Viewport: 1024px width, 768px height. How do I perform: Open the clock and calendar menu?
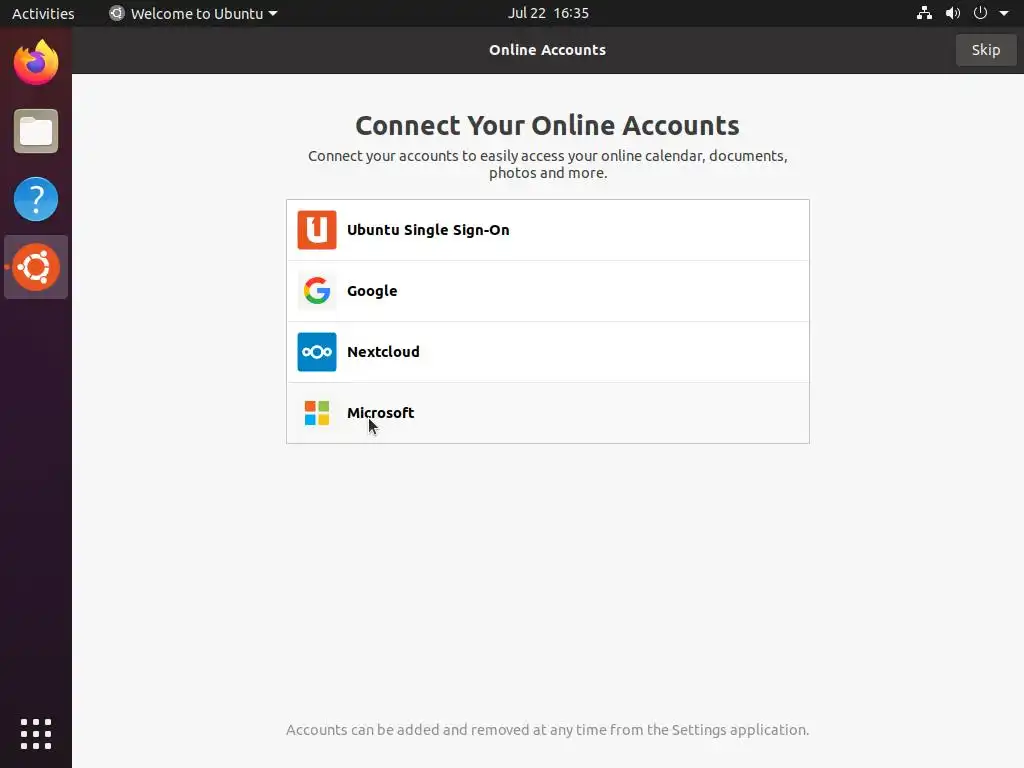pyautogui.click(x=549, y=13)
